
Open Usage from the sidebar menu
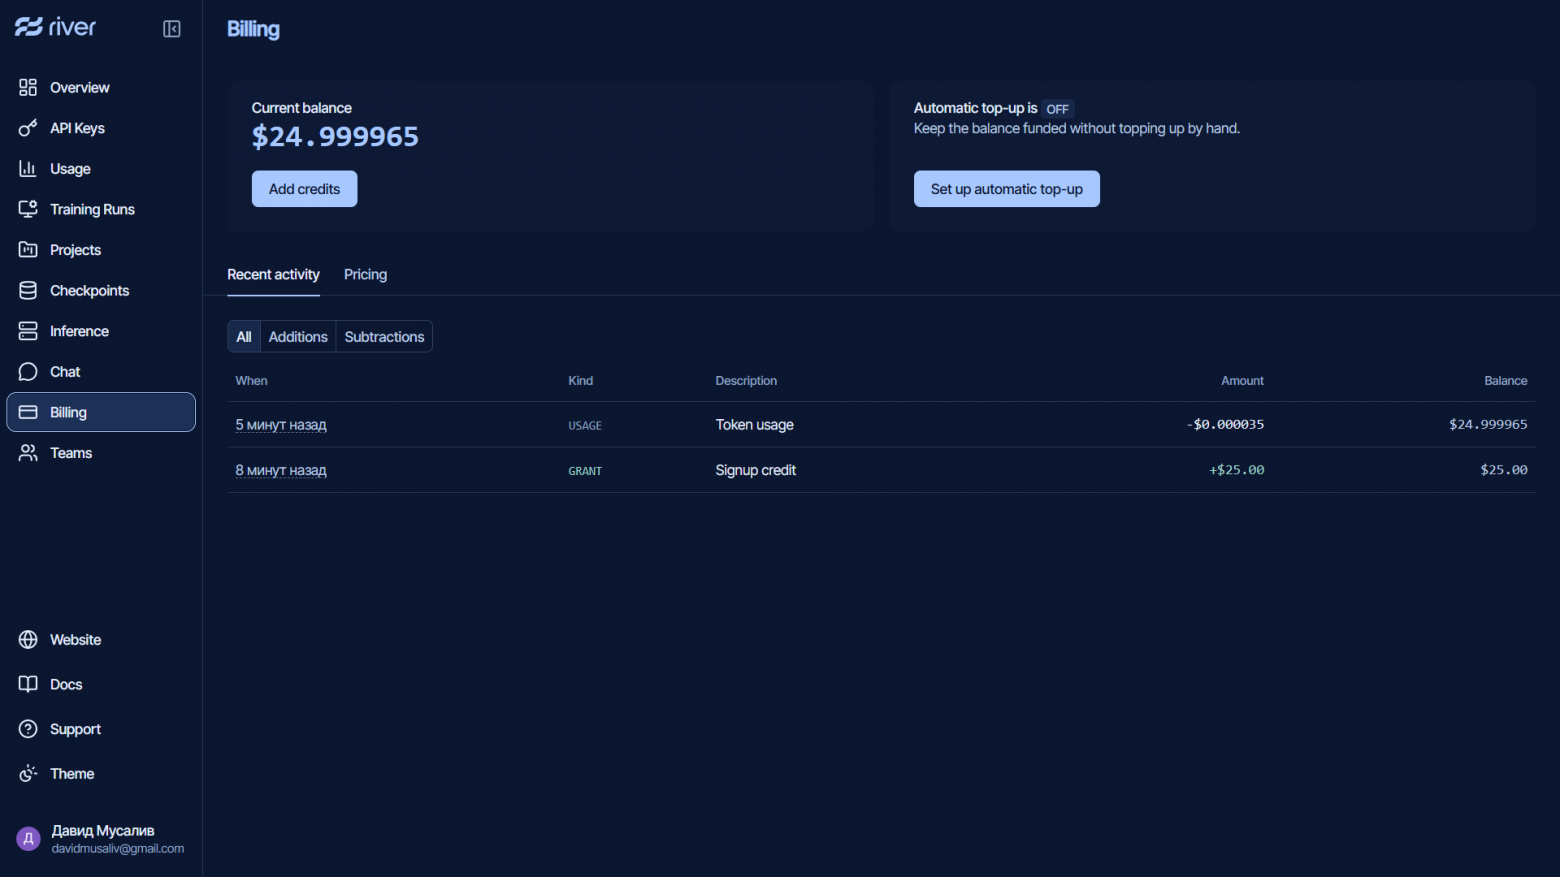101,169
